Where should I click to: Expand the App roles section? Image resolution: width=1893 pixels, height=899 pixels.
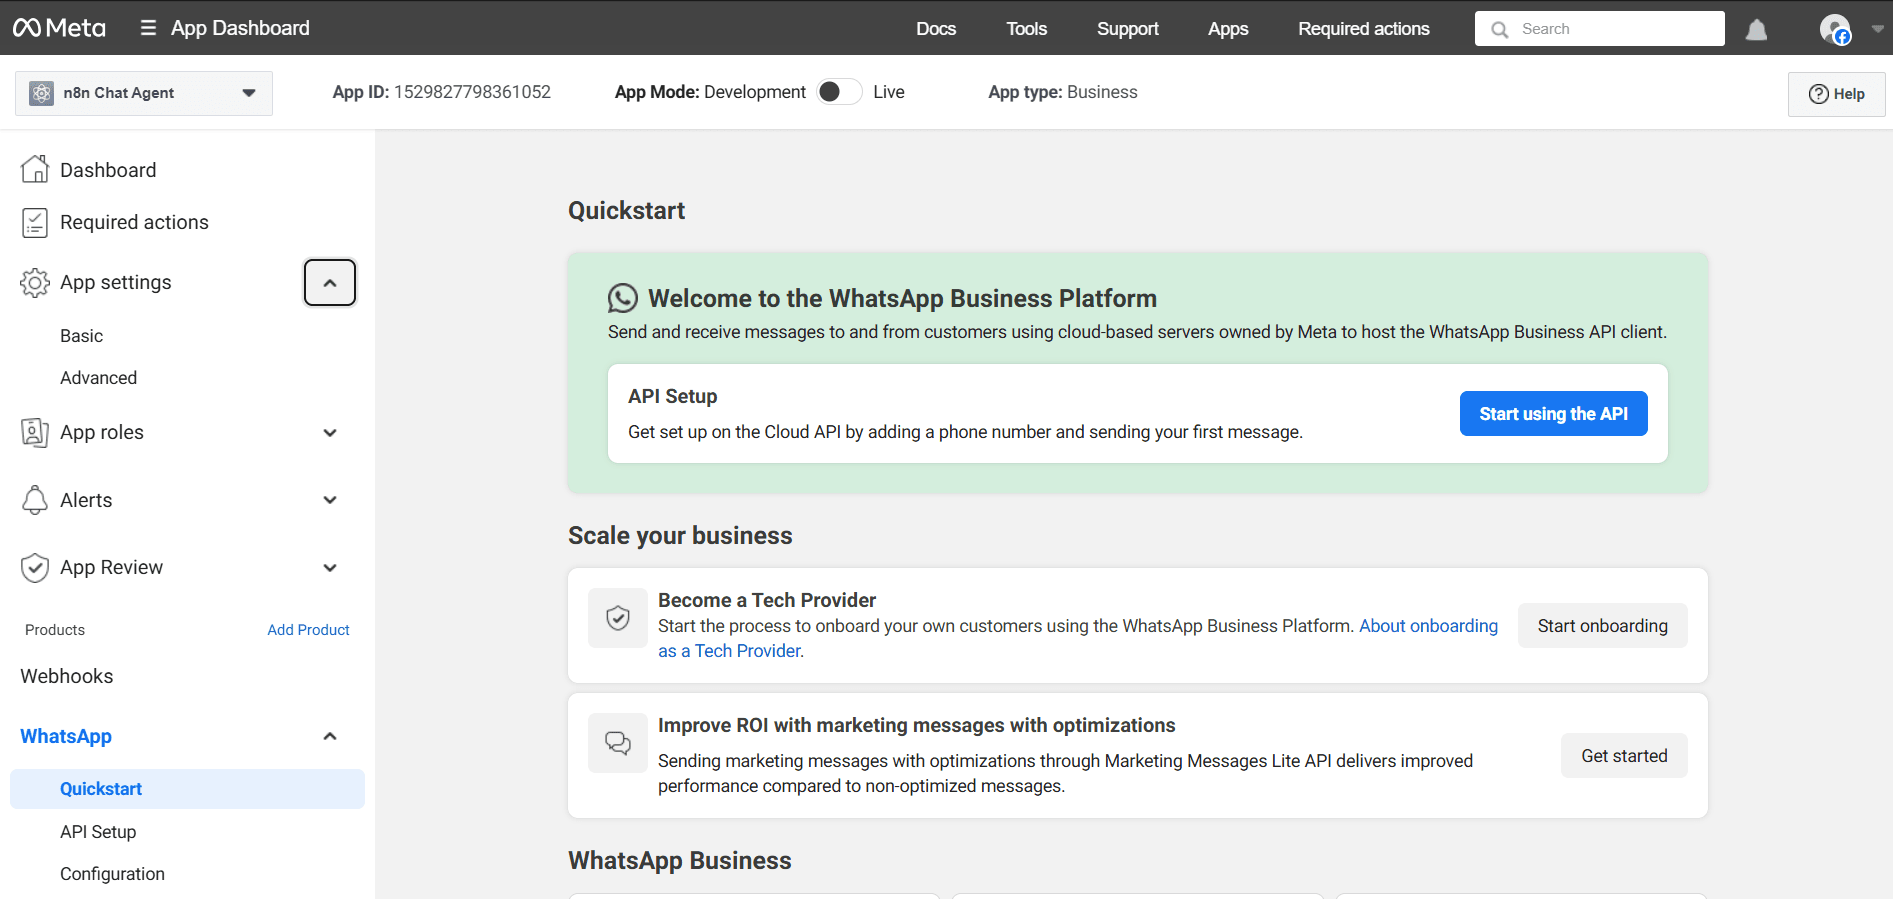click(x=330, y=433)
